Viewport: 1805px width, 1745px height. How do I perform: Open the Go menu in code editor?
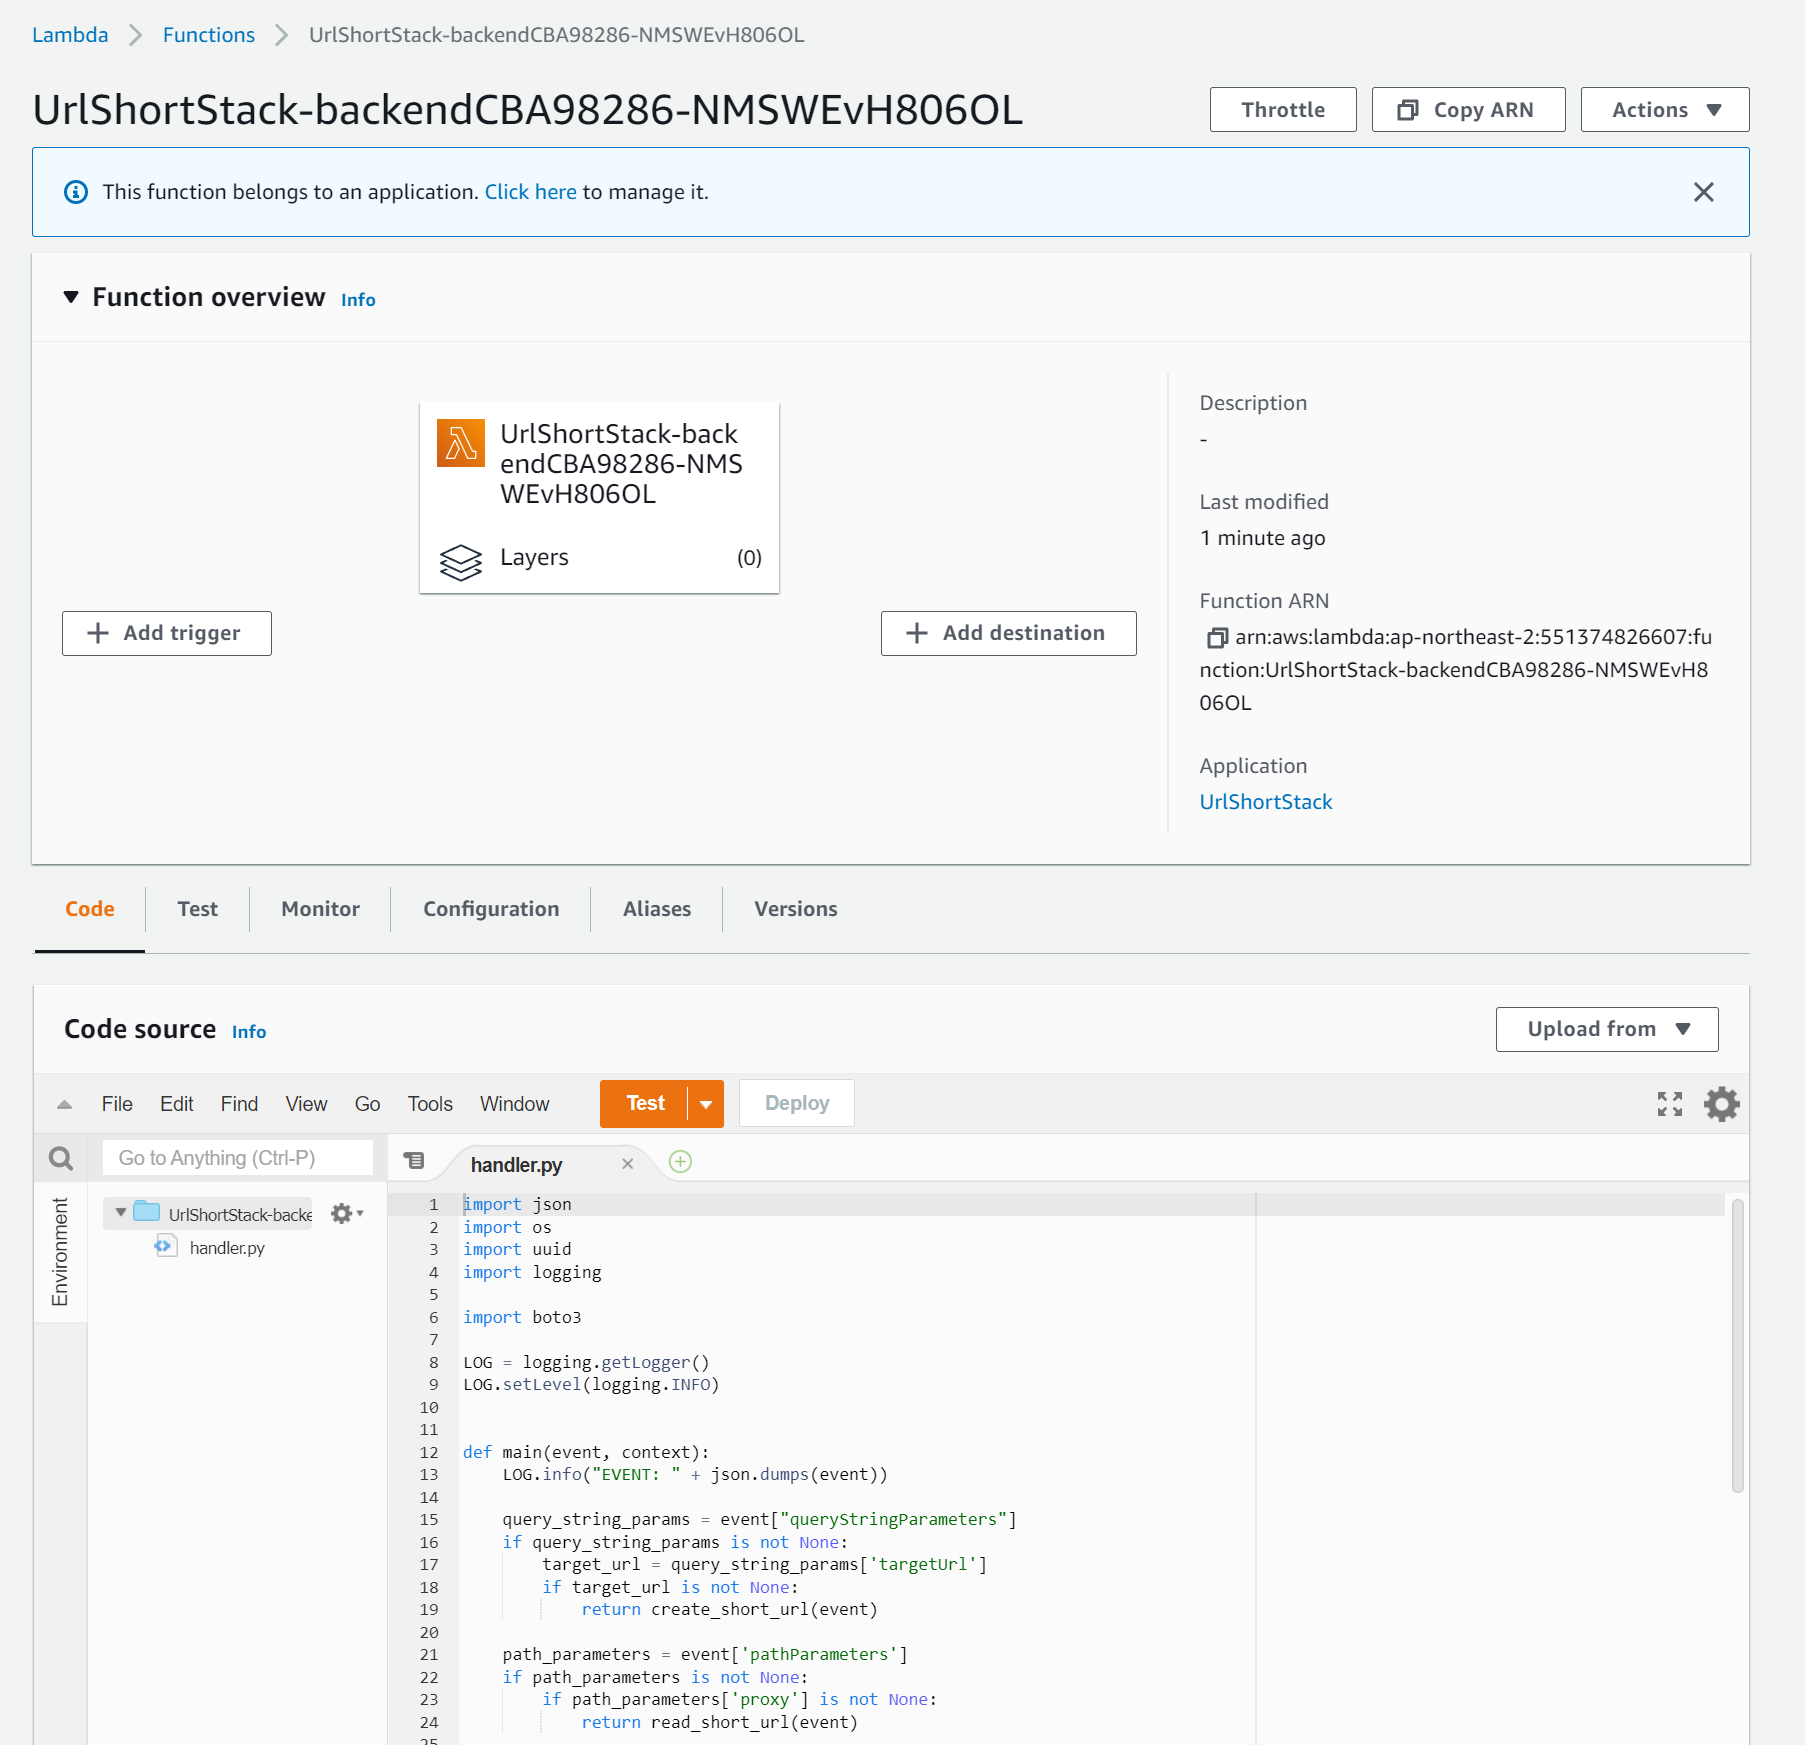tap(367, 1104)
